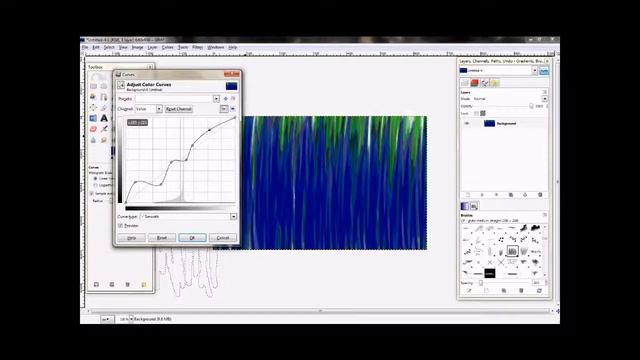Open the Layers tab menu arrow
Screen dimensions: 640x360
pos(544,92)
